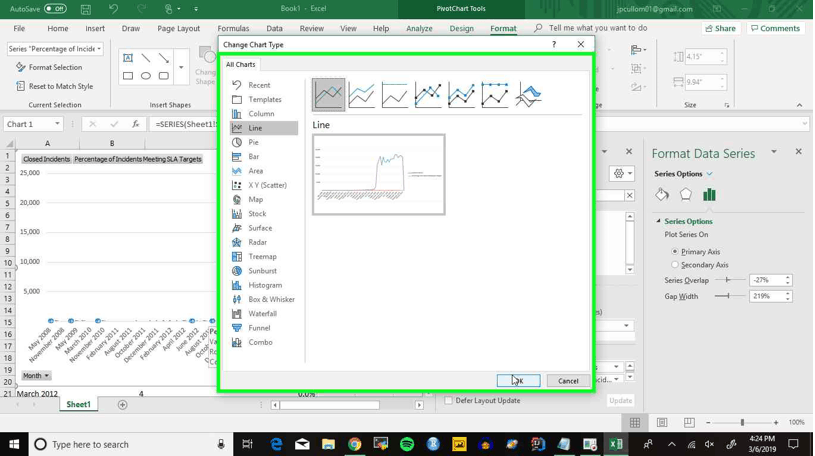Choose the Stacked Line chart subtype
The width and height of the screenshot is (815, 456).
click(x=362, y=95)
